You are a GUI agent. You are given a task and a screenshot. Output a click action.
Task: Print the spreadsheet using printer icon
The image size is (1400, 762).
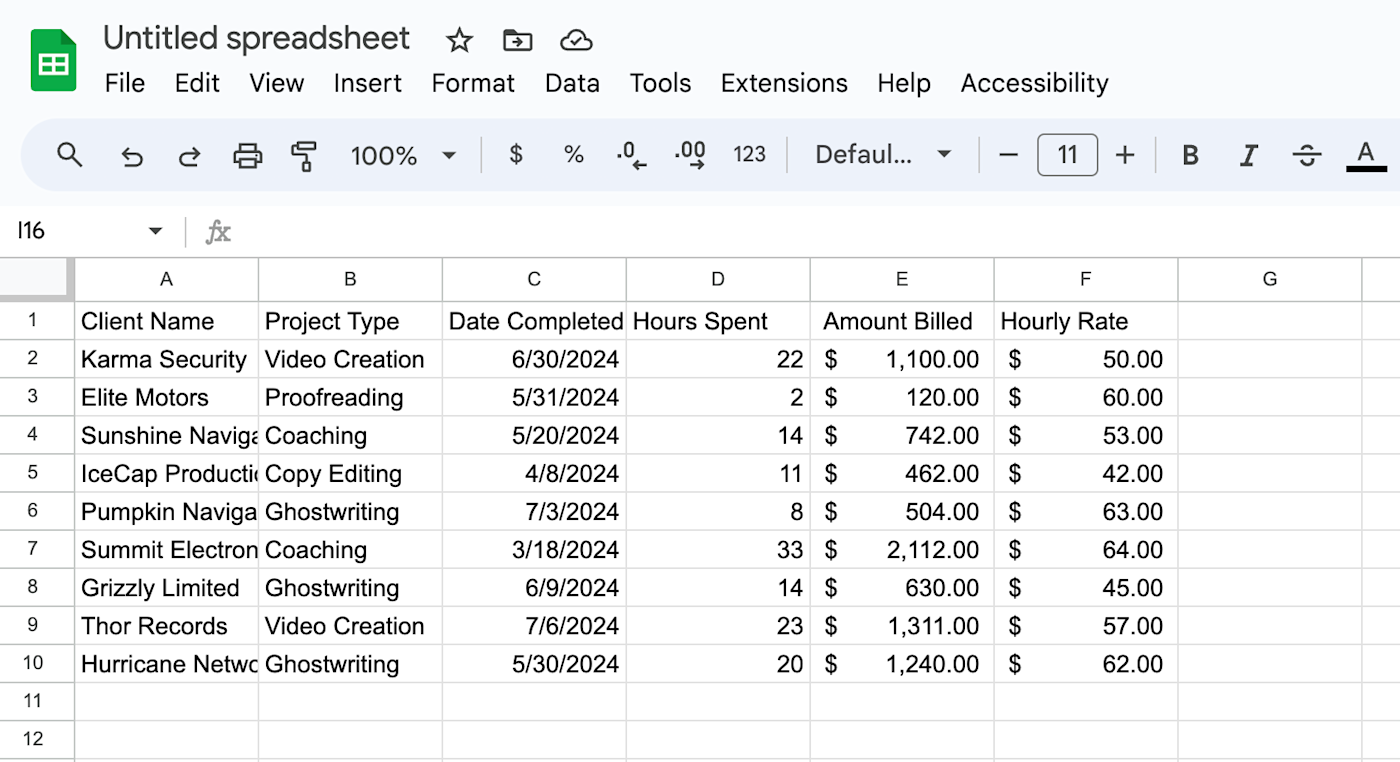click(x=247, y=156)
